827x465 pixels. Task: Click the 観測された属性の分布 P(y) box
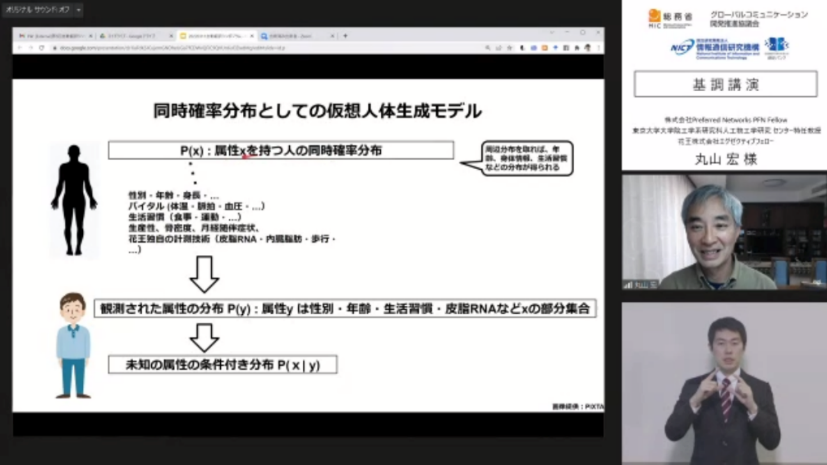[345, 308]
